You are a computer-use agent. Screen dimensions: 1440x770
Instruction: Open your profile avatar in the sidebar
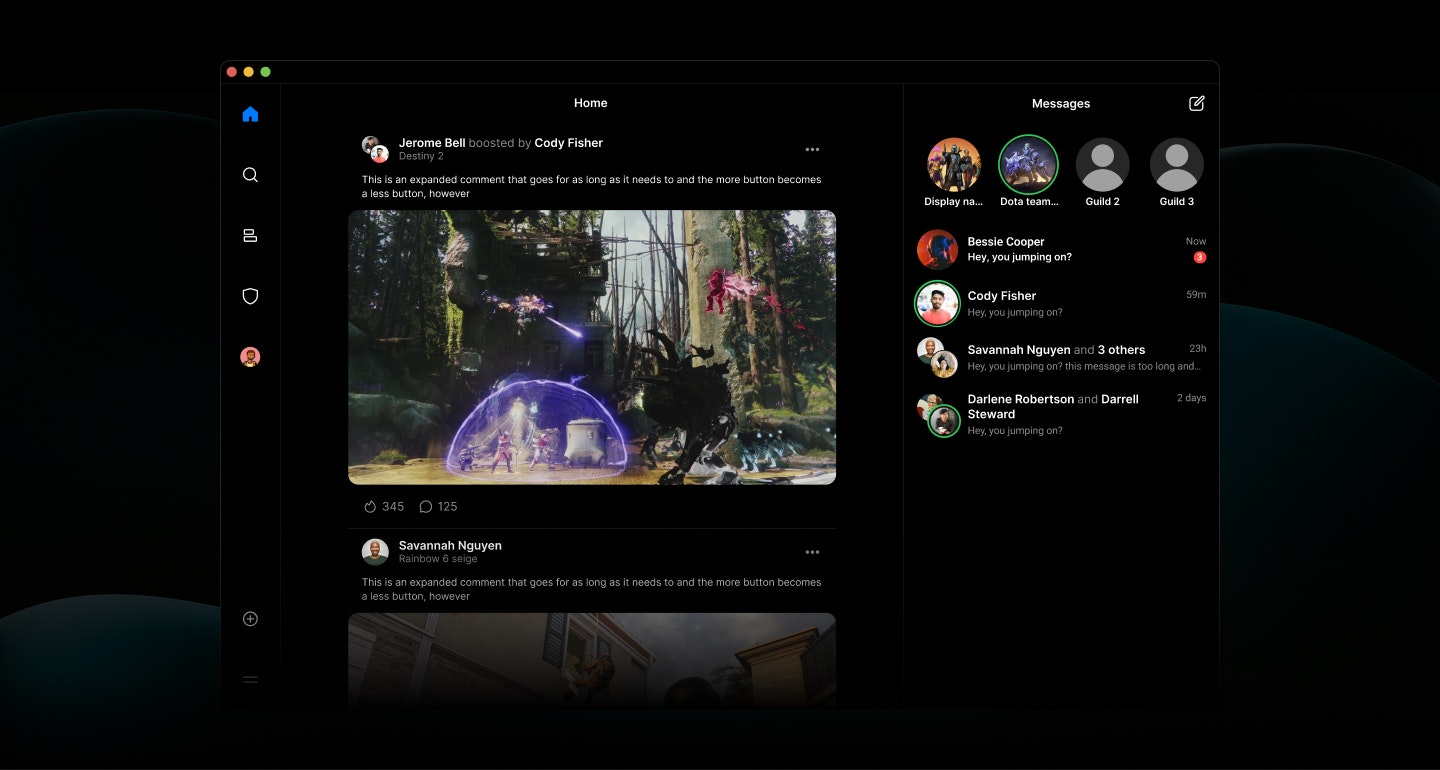250,356
